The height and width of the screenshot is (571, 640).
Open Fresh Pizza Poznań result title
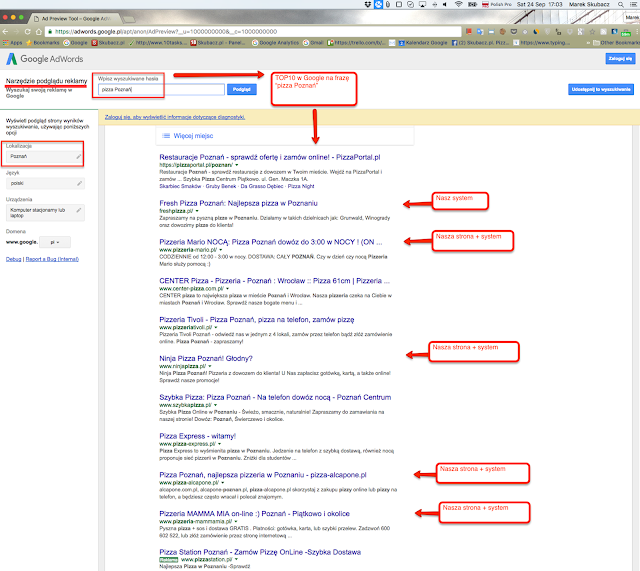pyautogui.click(x=238, y=203)
